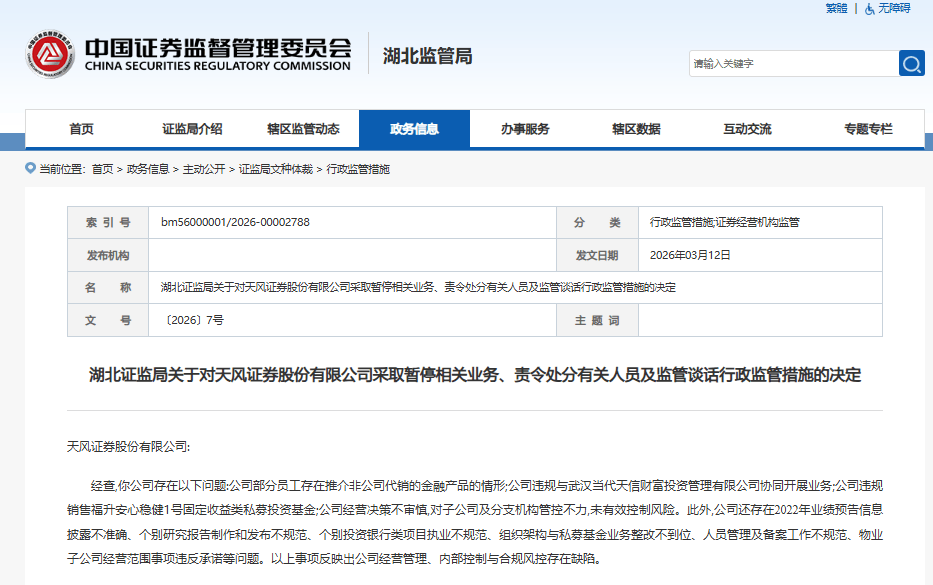Click the magnifier search button

(x=912, y=64)
